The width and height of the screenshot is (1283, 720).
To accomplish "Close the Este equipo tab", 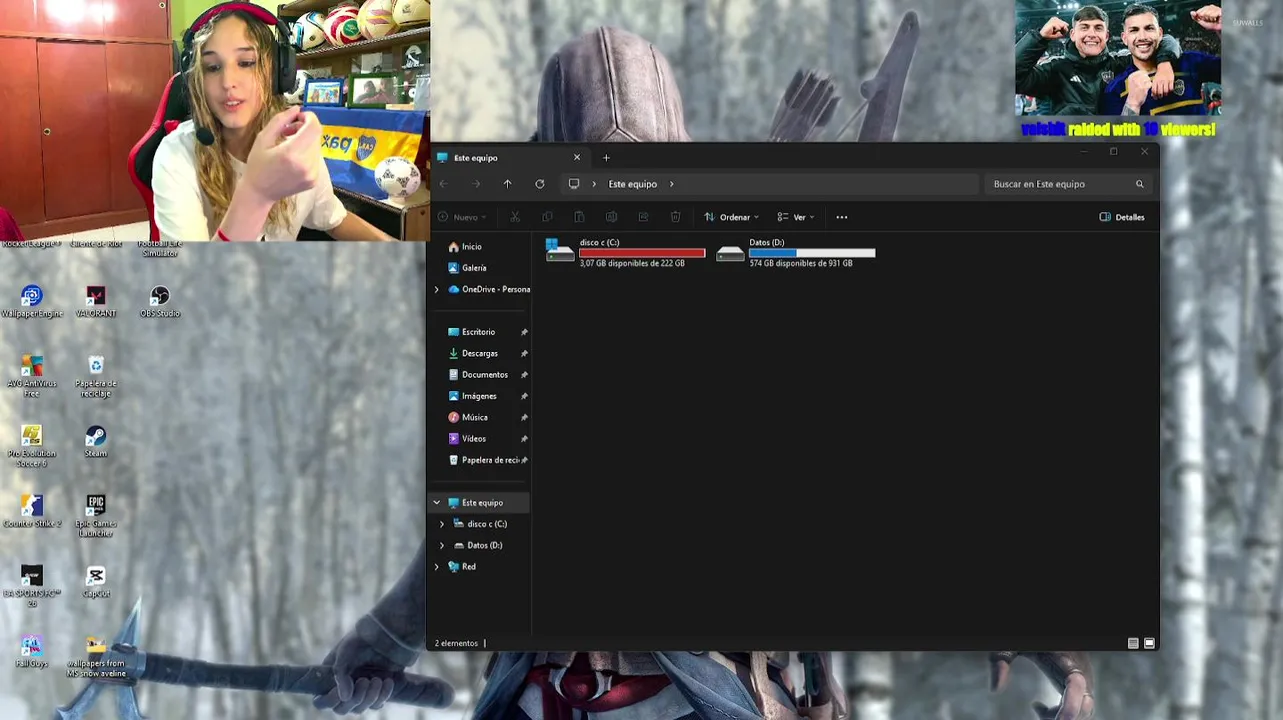I will click(577, 158).
